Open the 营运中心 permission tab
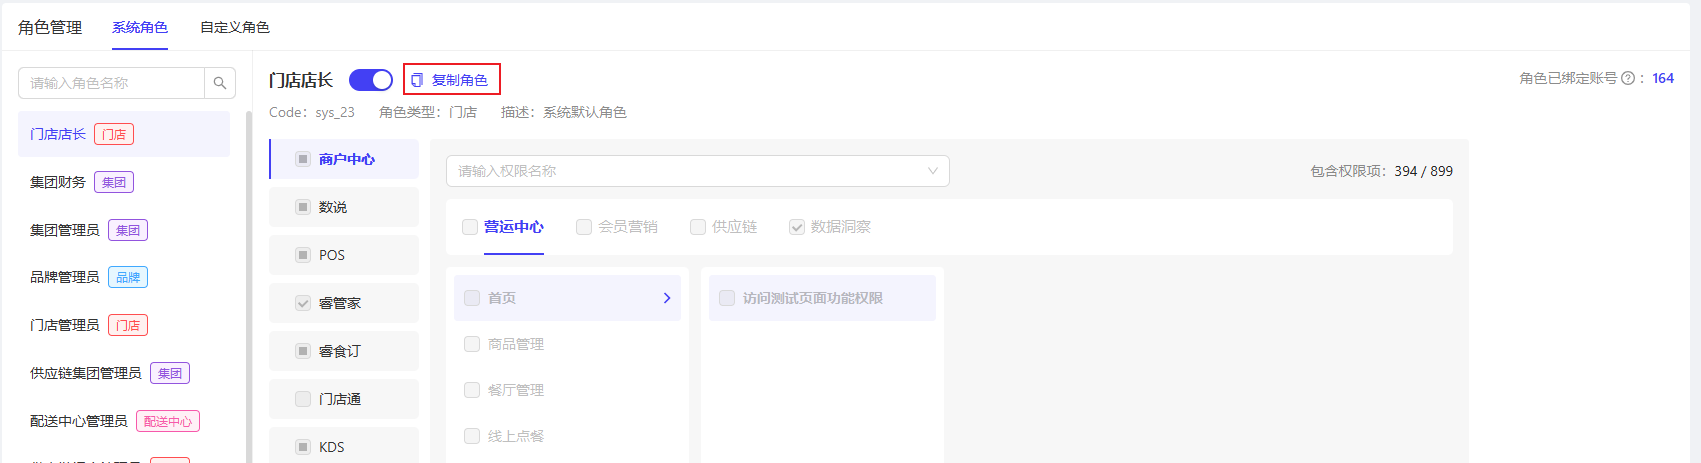Image resolution: width=1701 pixels, height=463 pixels. (513, 227)
